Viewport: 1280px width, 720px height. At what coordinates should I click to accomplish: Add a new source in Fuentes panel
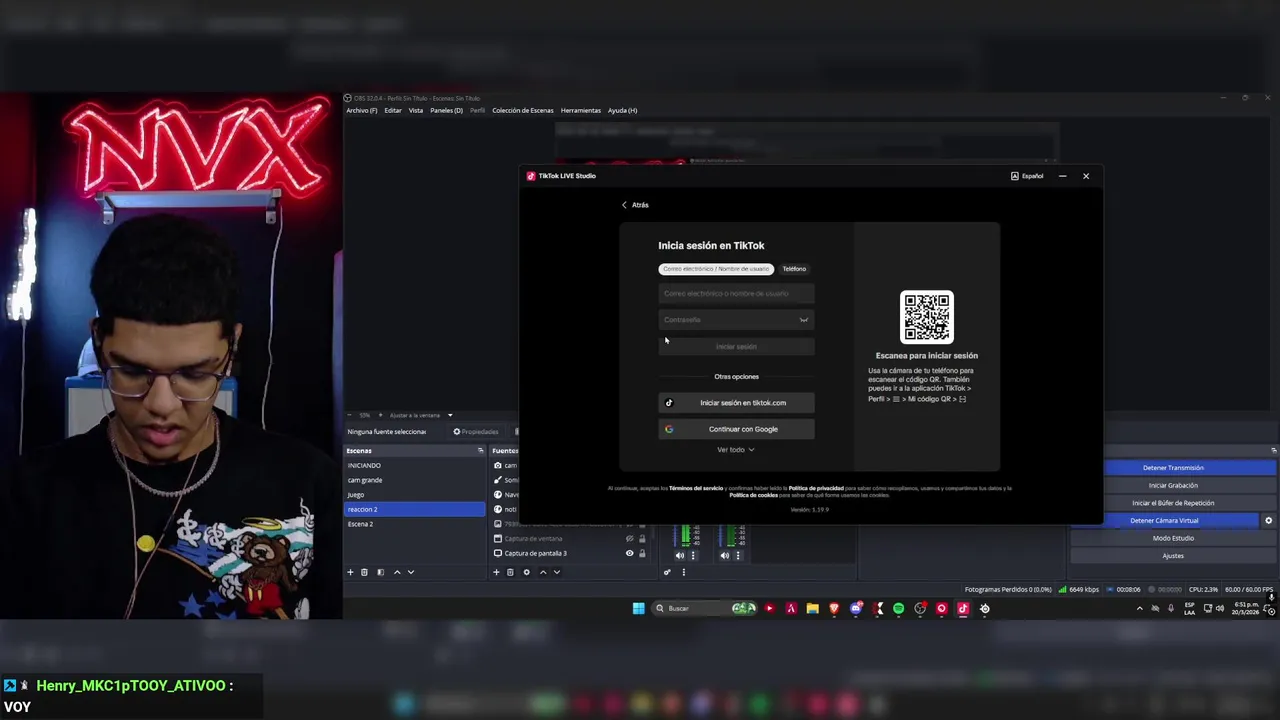click(496, 572)
